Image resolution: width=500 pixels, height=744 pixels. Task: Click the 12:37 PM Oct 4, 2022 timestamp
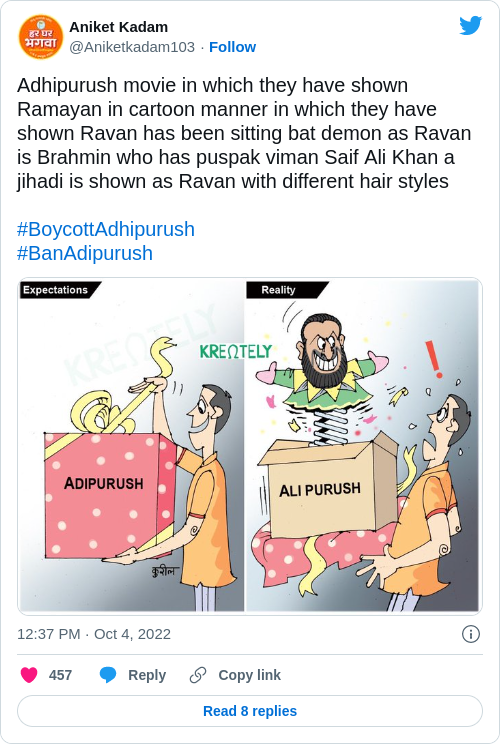(x=94, y=634)
